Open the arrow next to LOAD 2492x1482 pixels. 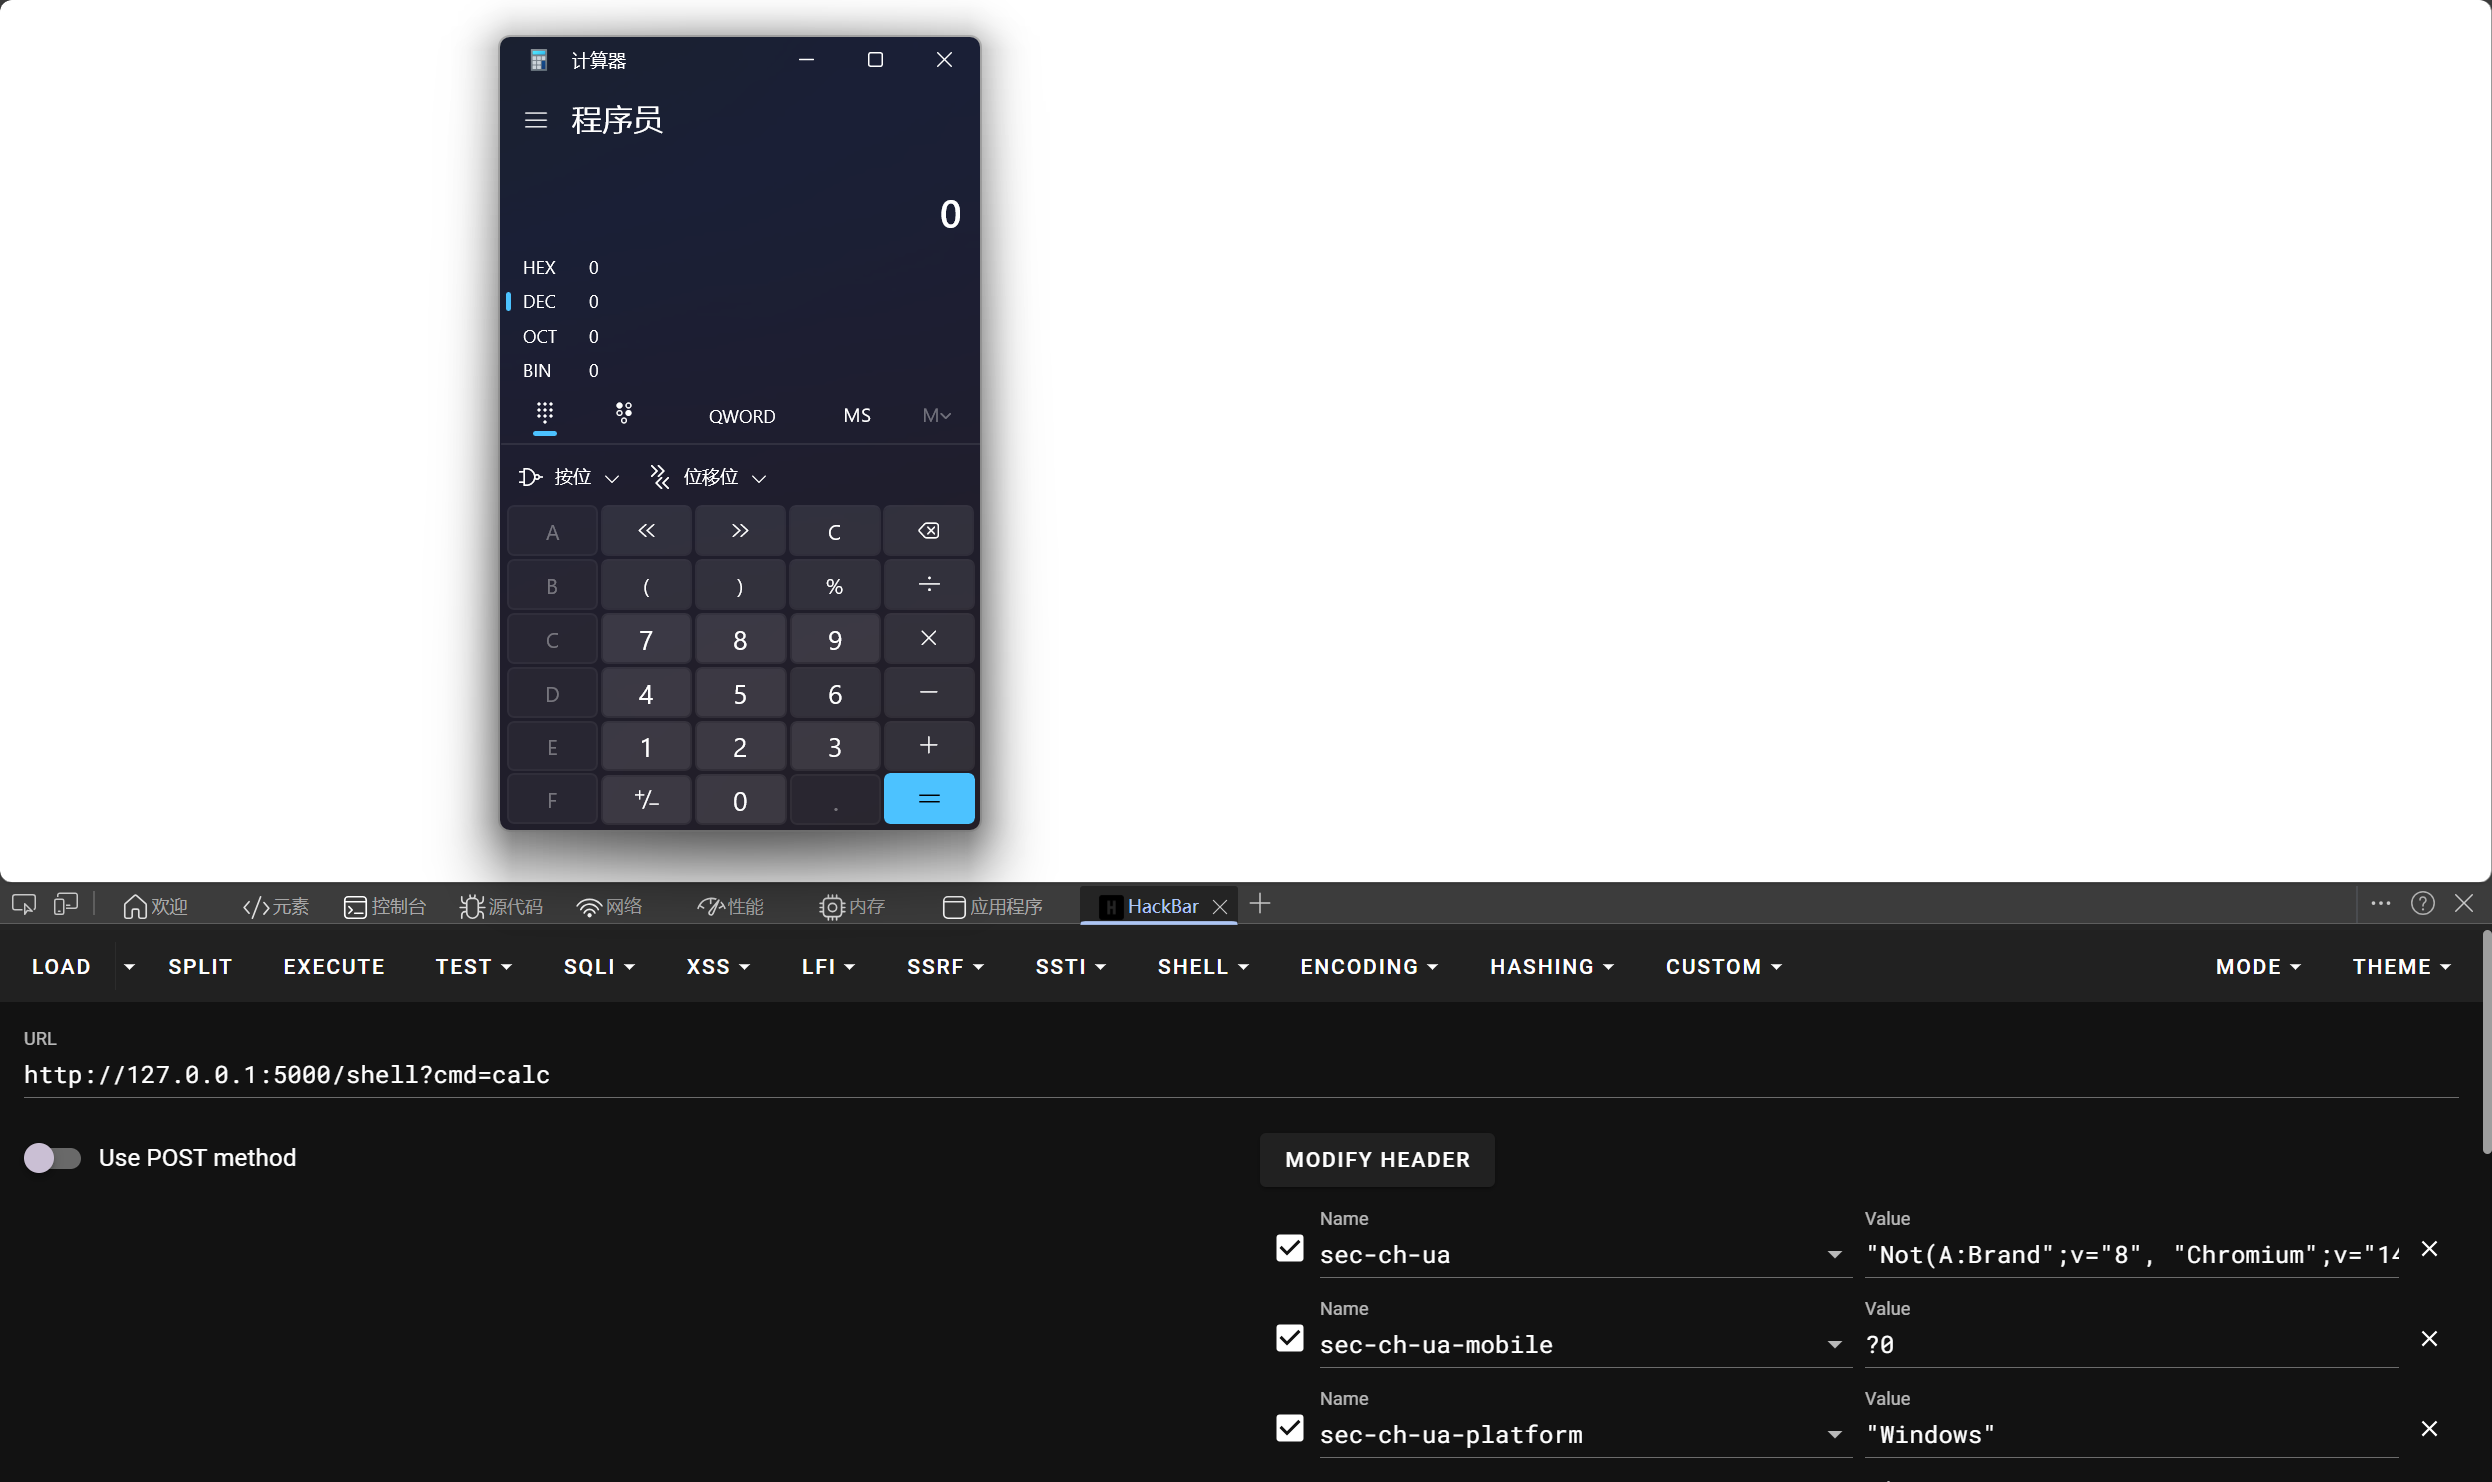tap(129, 967)
